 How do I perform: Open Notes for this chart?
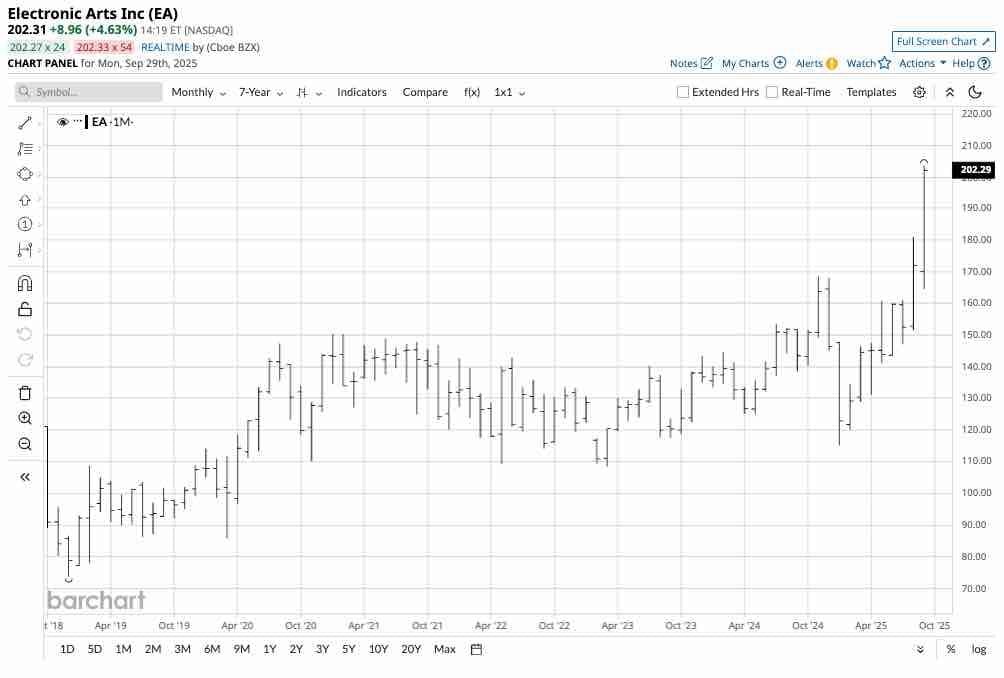[x=691, y=63]
